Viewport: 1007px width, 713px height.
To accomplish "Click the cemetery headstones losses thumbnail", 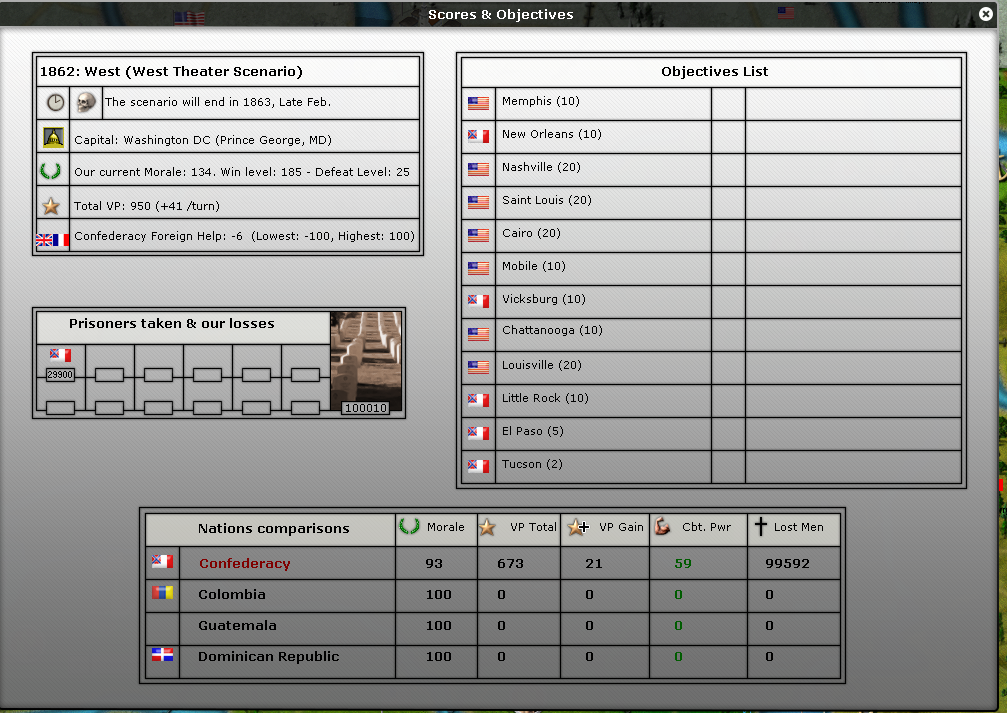I will 366,361.
